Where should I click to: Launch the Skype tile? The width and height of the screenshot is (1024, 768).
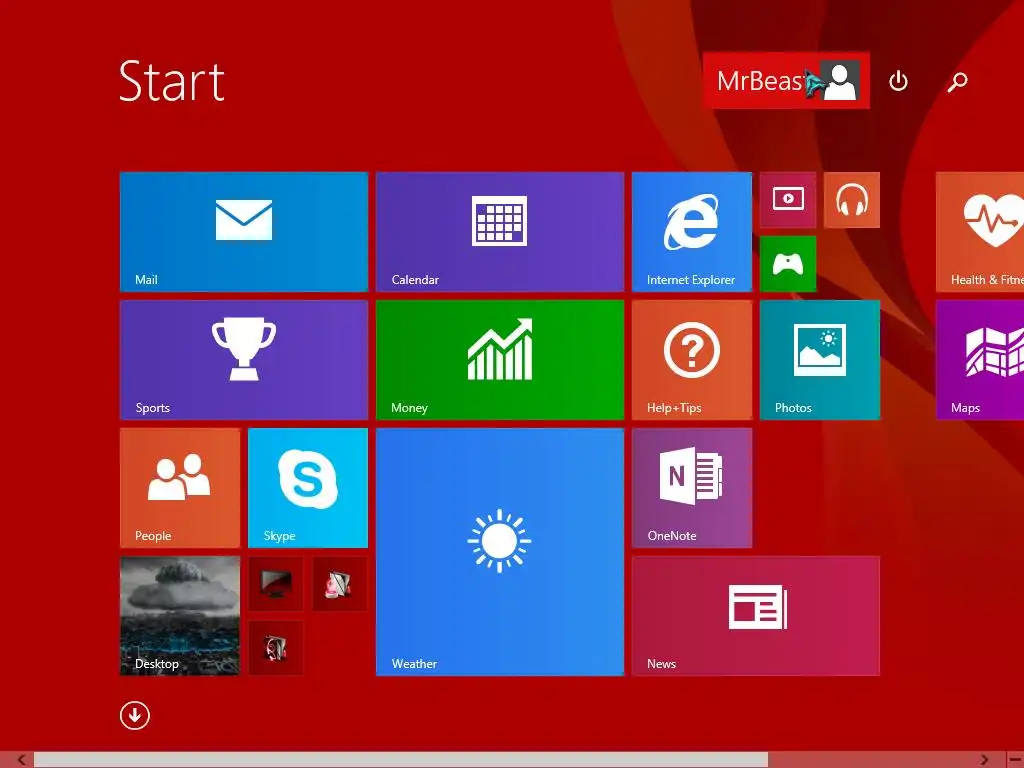308,488
